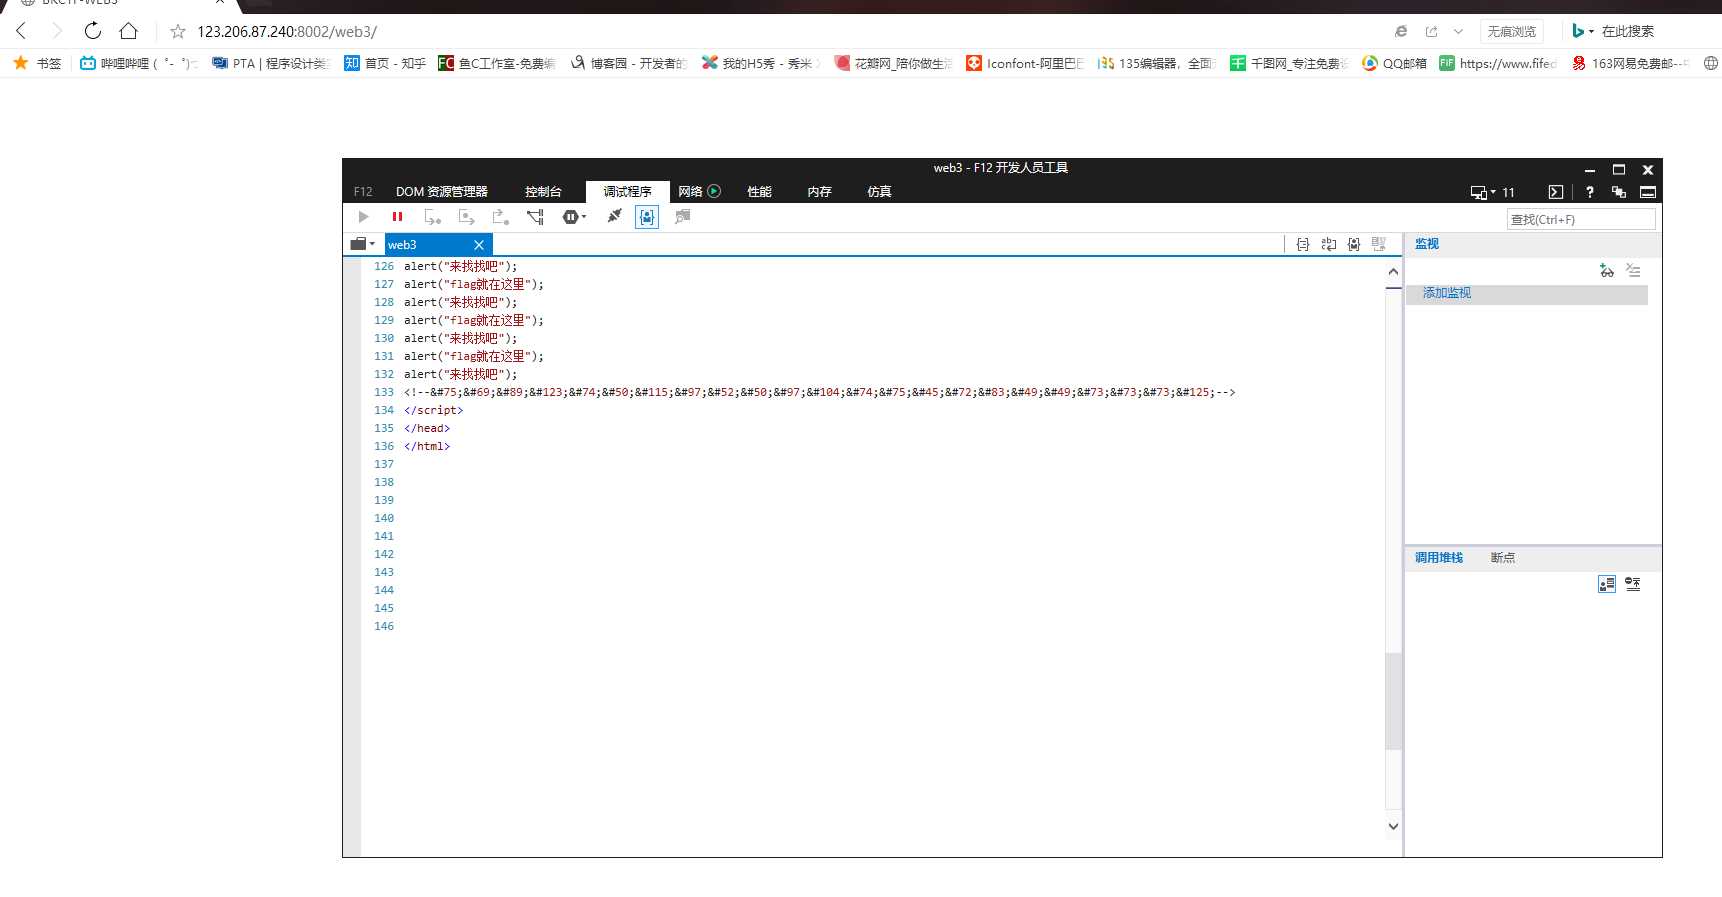Open the file picker folder dropdown

click(x=363, y=244)
